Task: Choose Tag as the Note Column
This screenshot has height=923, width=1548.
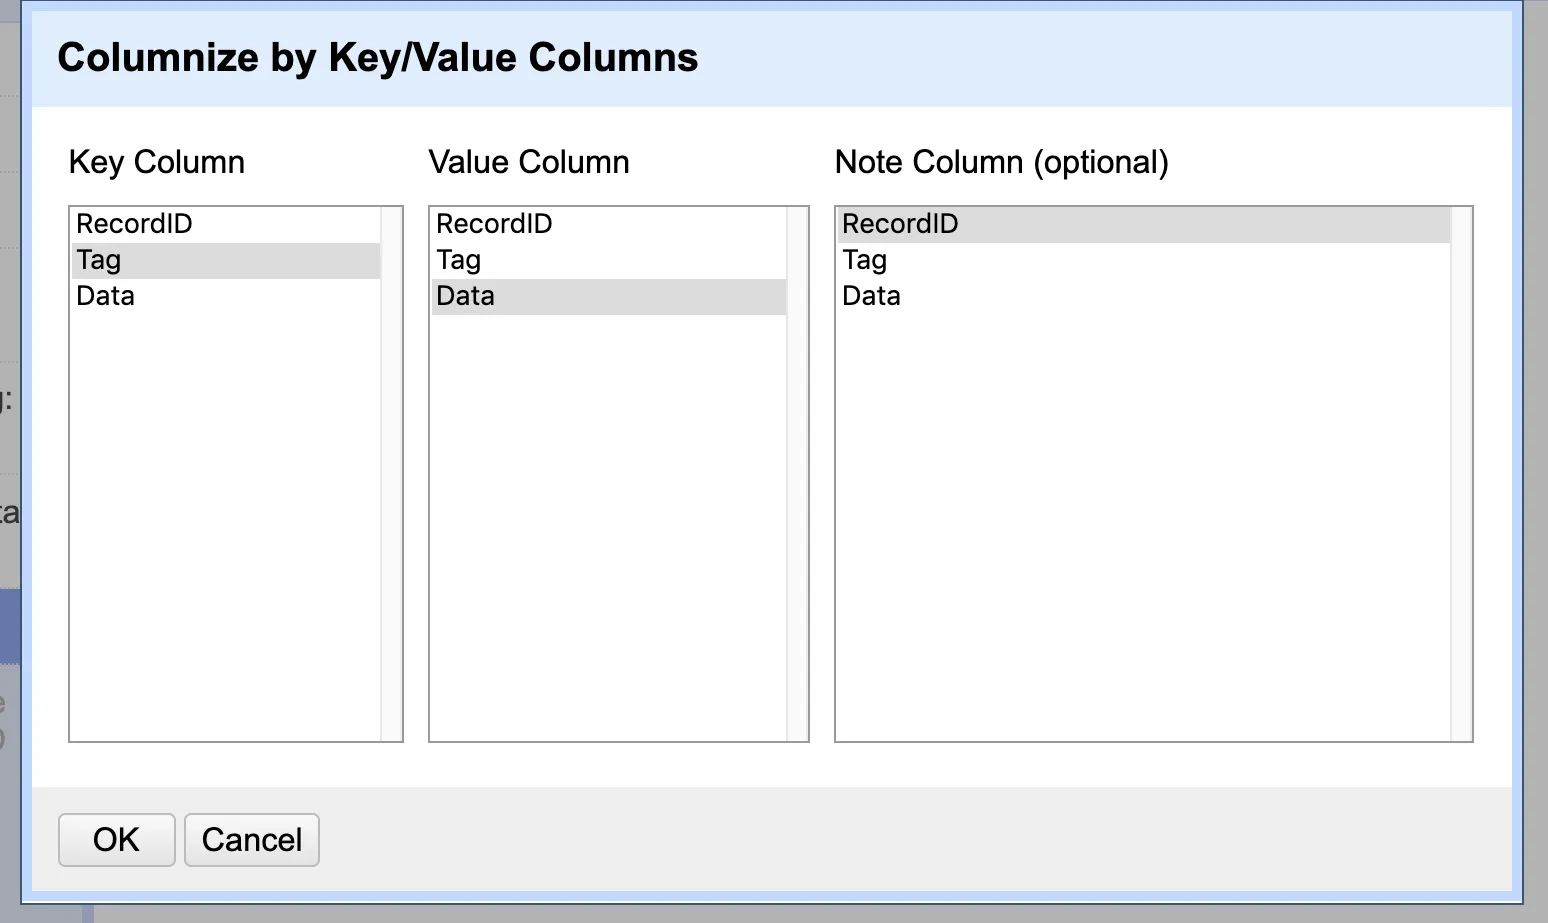Action: [x=865, y=260]
